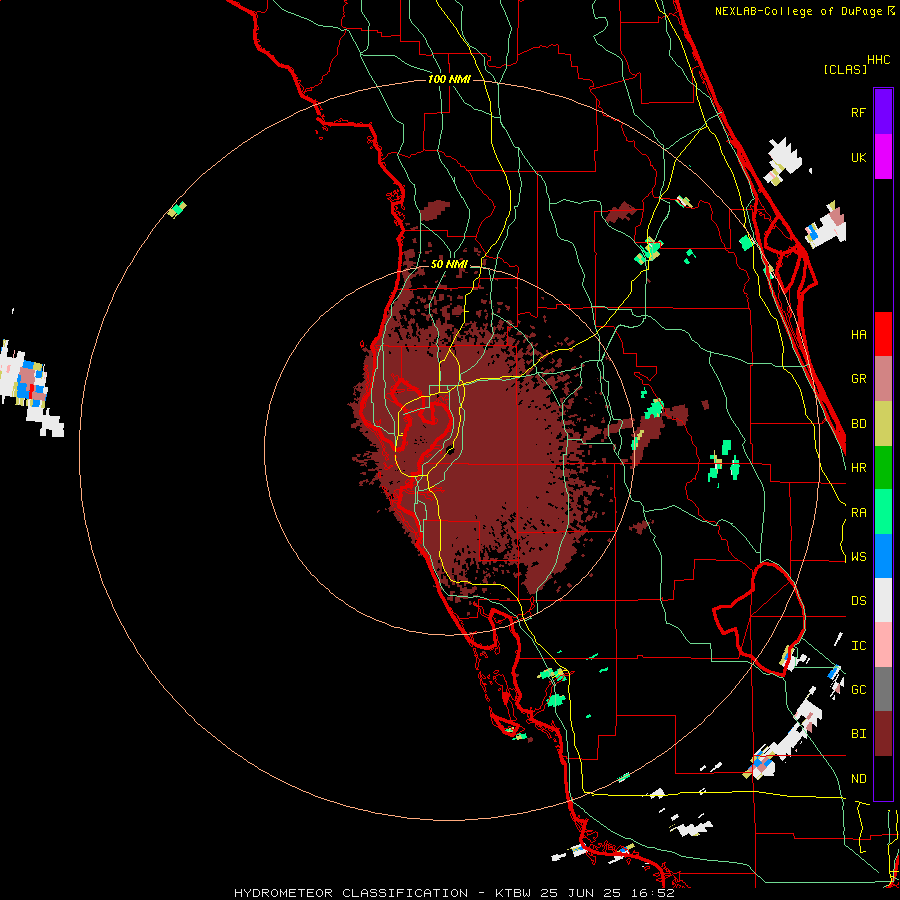Viewport: 900px width, 900px height.
Task: Click the RF legend label
Action: click(x=858, y=112)
